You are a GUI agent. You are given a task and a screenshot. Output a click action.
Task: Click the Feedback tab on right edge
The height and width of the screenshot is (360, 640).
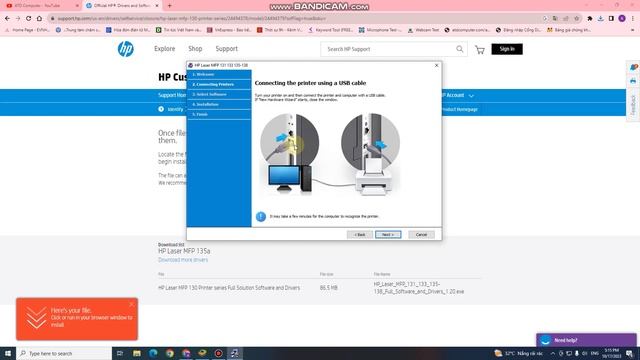pos(633,105)
